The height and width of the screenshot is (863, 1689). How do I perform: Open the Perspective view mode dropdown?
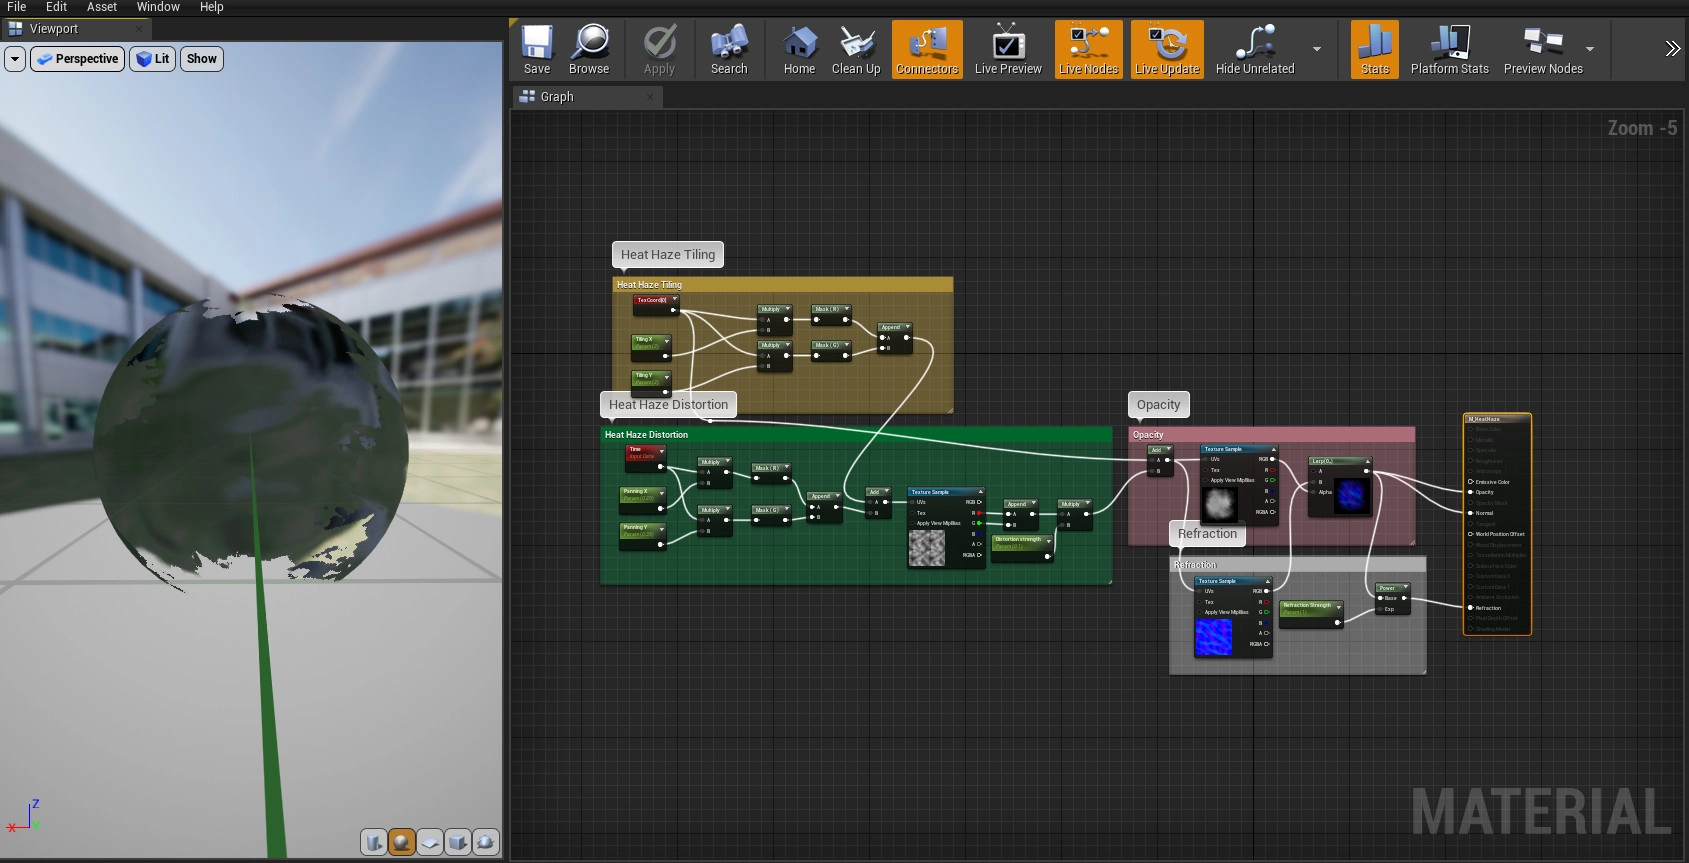click(x=78, y=59)
